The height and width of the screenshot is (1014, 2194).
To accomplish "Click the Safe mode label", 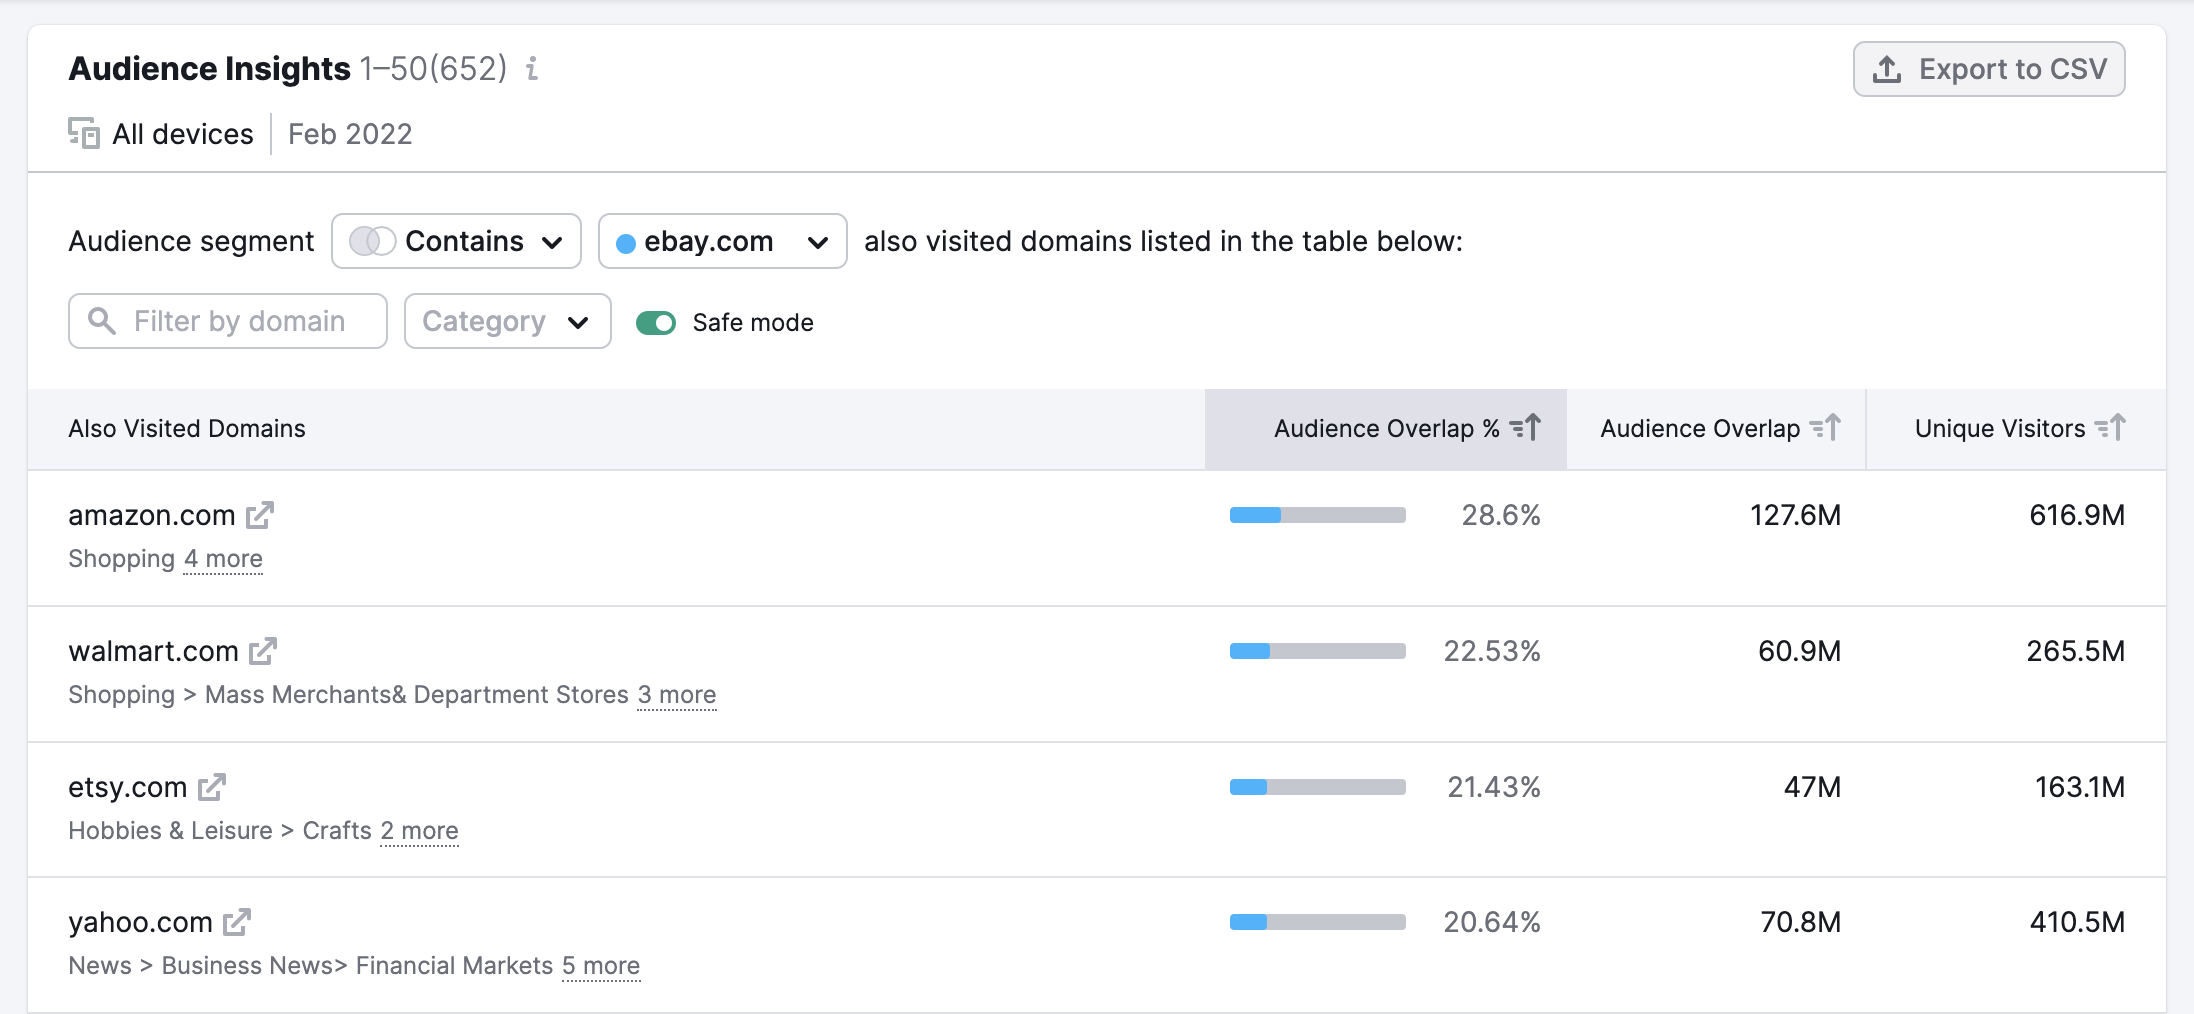I will pos(753,323).
